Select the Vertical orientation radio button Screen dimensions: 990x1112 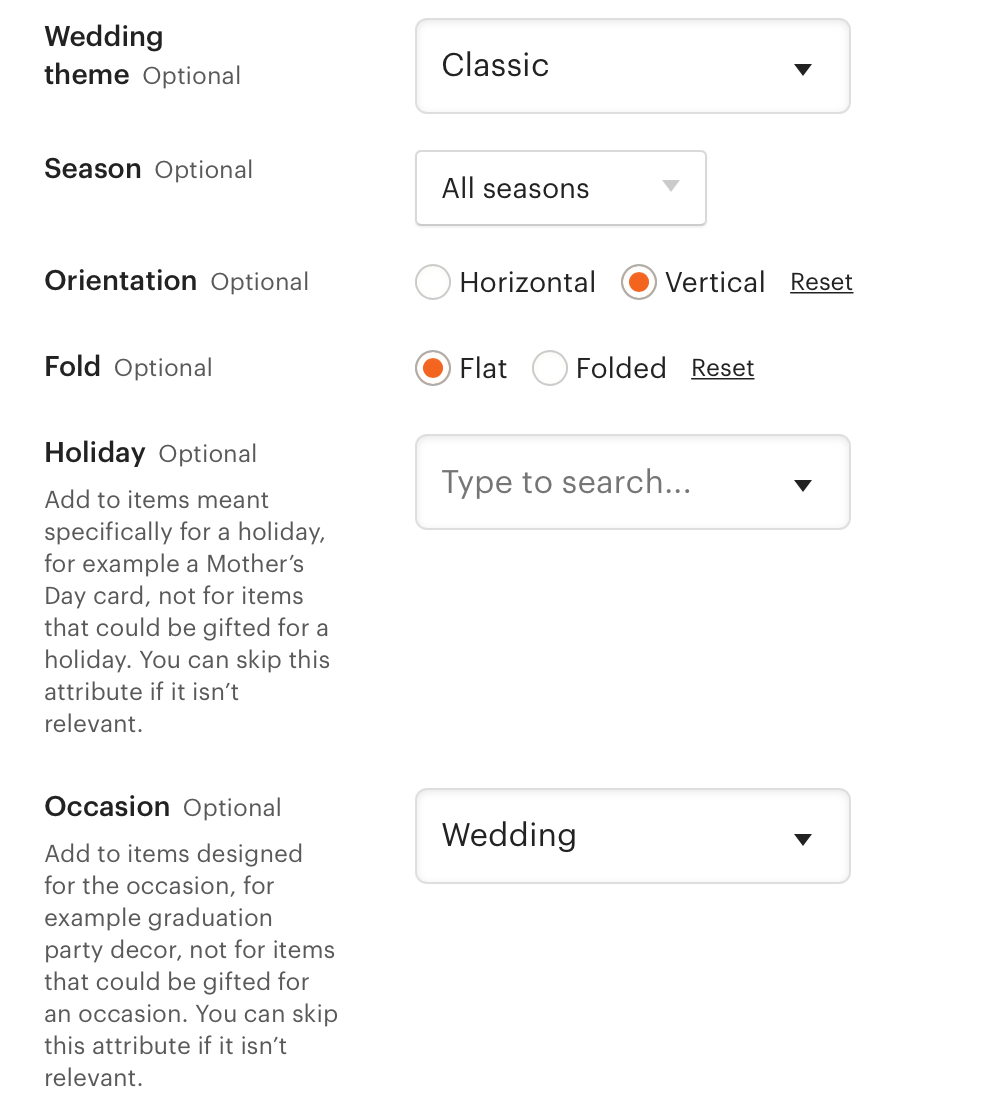pyautogui.click(x=638, y=282)
